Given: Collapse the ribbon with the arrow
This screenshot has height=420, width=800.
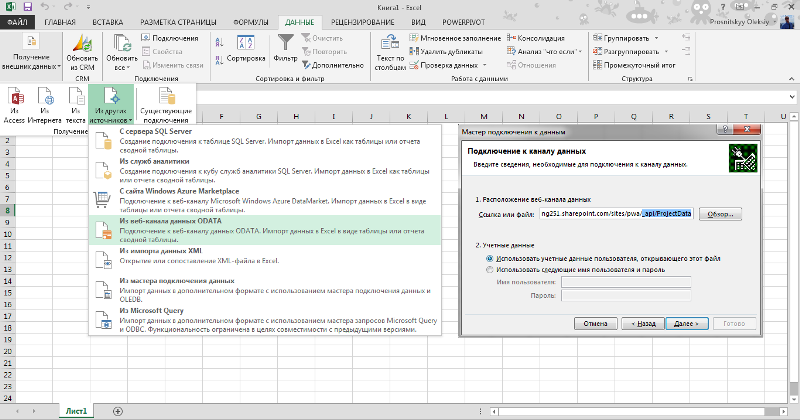Looking at the screenshot, I should point(791,79).
